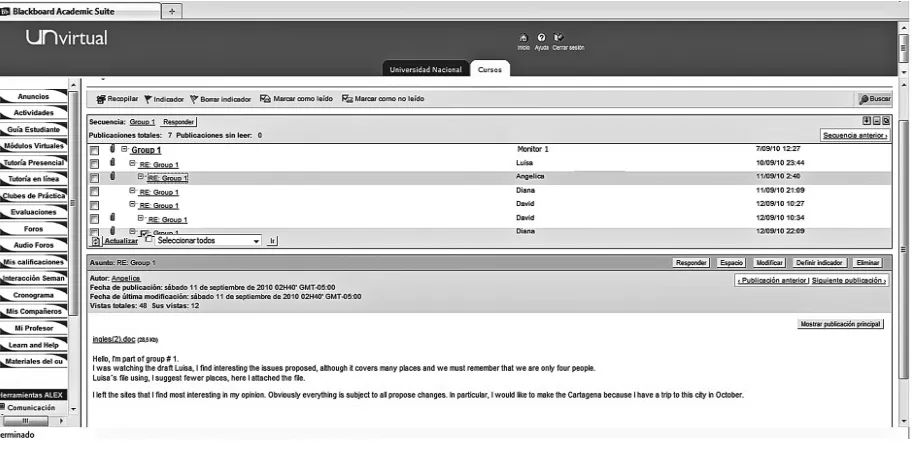The height and width of the screenshot is (452, 916).
Task: Click the Mostrar publicación principal button
Action: (x=840, y=324)
